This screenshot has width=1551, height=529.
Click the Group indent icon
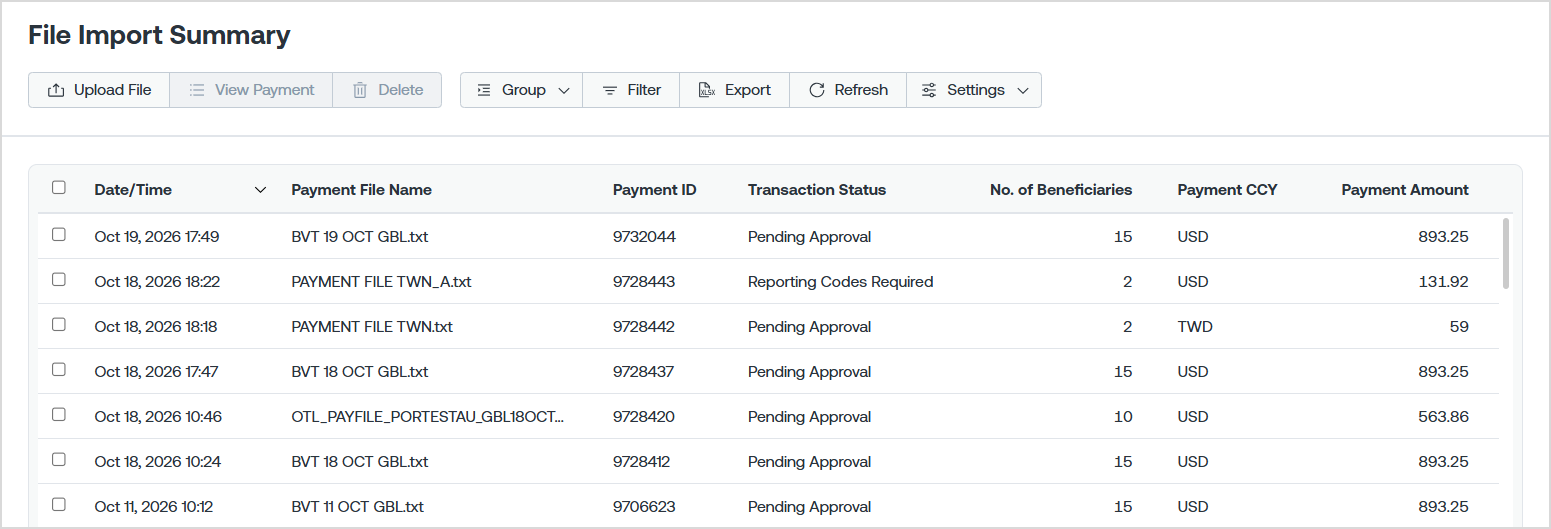(484, 90)
